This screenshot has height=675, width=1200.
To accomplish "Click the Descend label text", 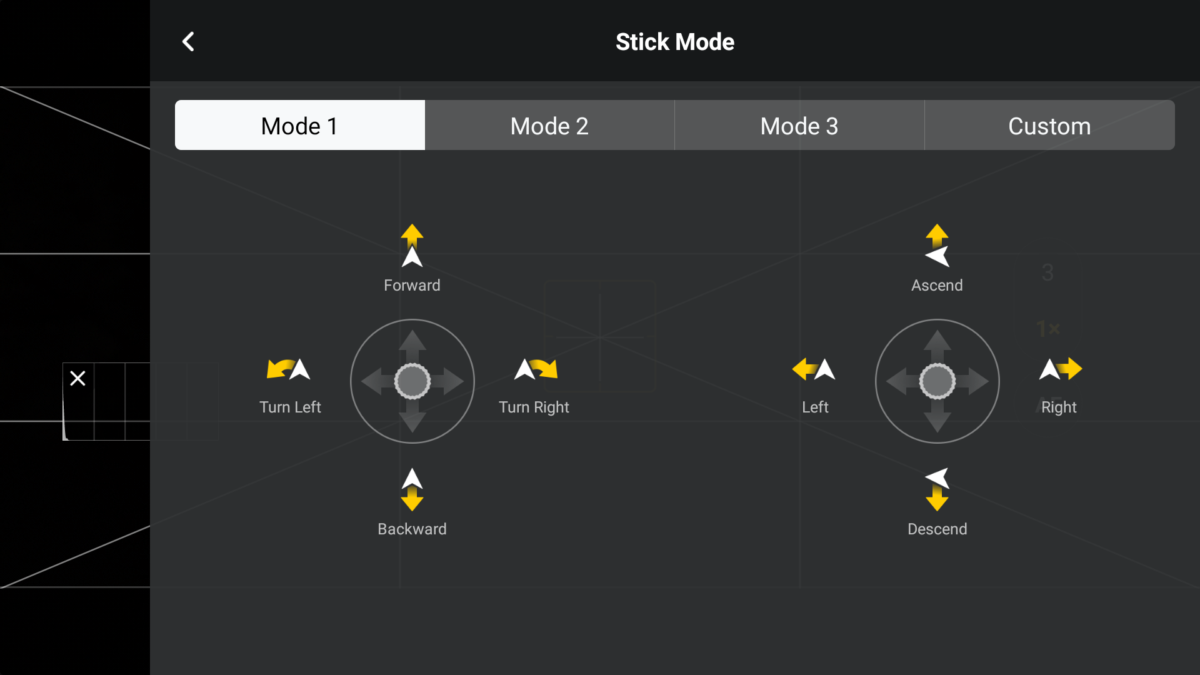I will click(x=937, y=529).
